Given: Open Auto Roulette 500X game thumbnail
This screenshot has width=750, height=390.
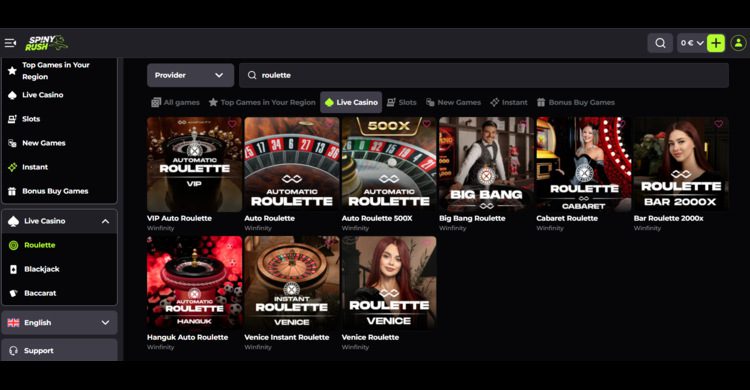Looking at the screenshot, I should pos(389,164).
